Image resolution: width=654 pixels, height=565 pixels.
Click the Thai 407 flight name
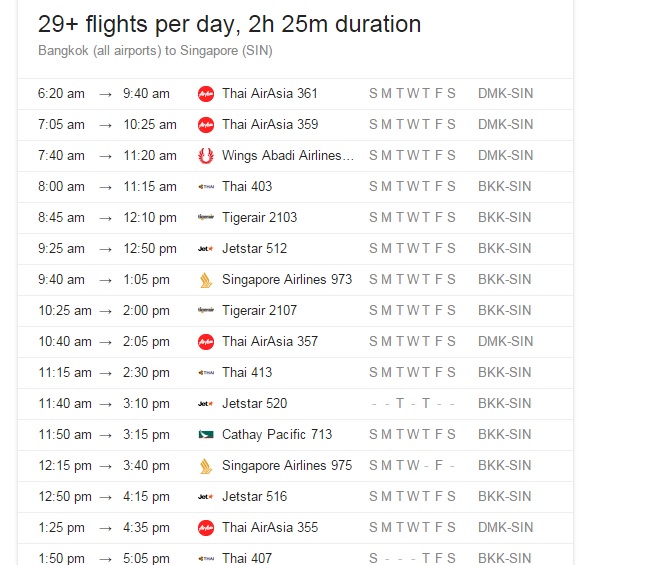click(x=247, y=558)
